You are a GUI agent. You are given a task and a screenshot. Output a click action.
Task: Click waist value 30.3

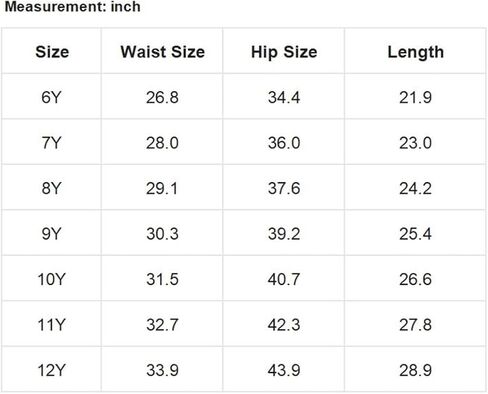point(162,233)
